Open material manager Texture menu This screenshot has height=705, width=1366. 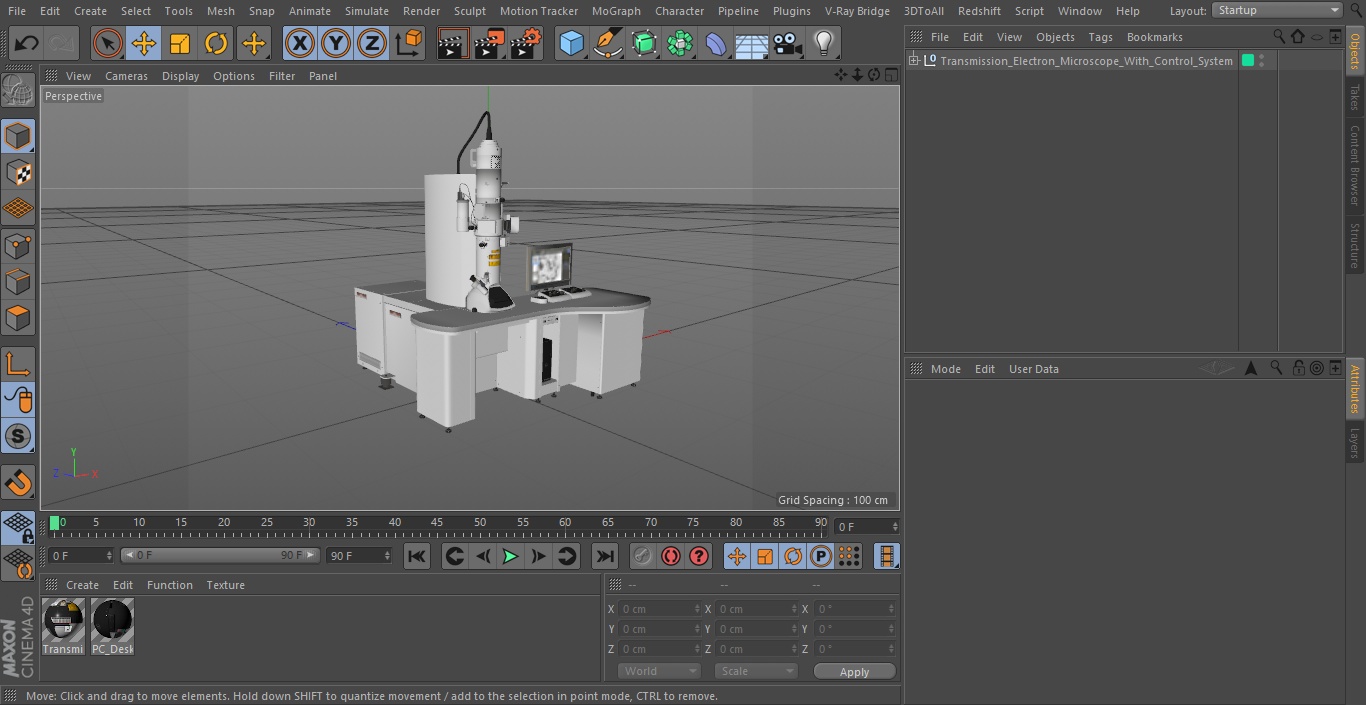click(226, 585)
